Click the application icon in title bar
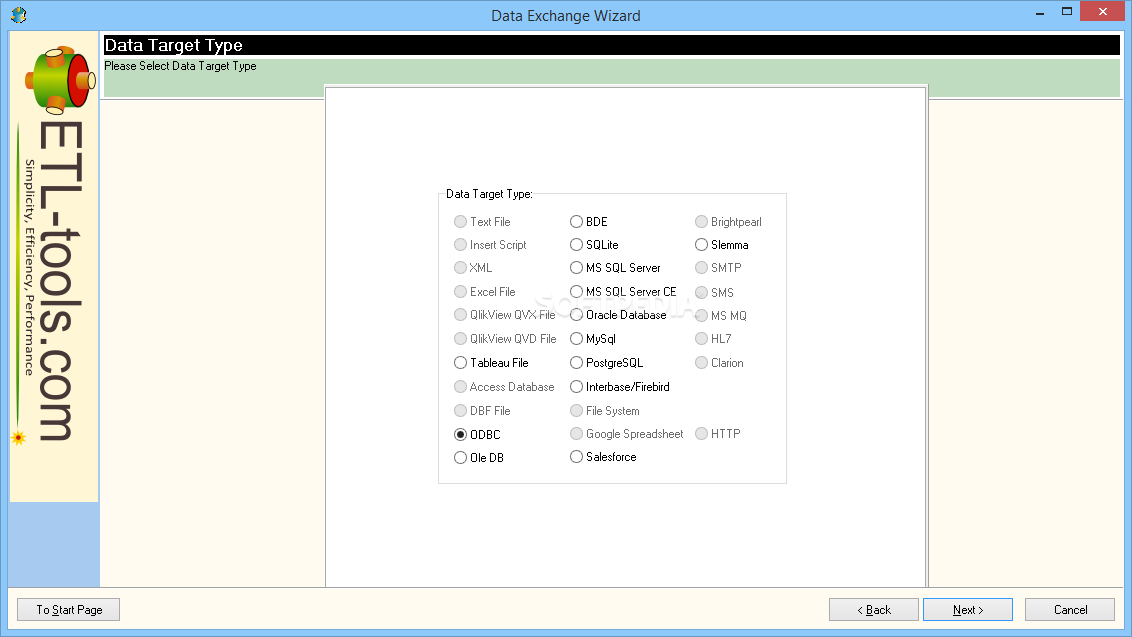1132x637 pixels. coord(19,14)
